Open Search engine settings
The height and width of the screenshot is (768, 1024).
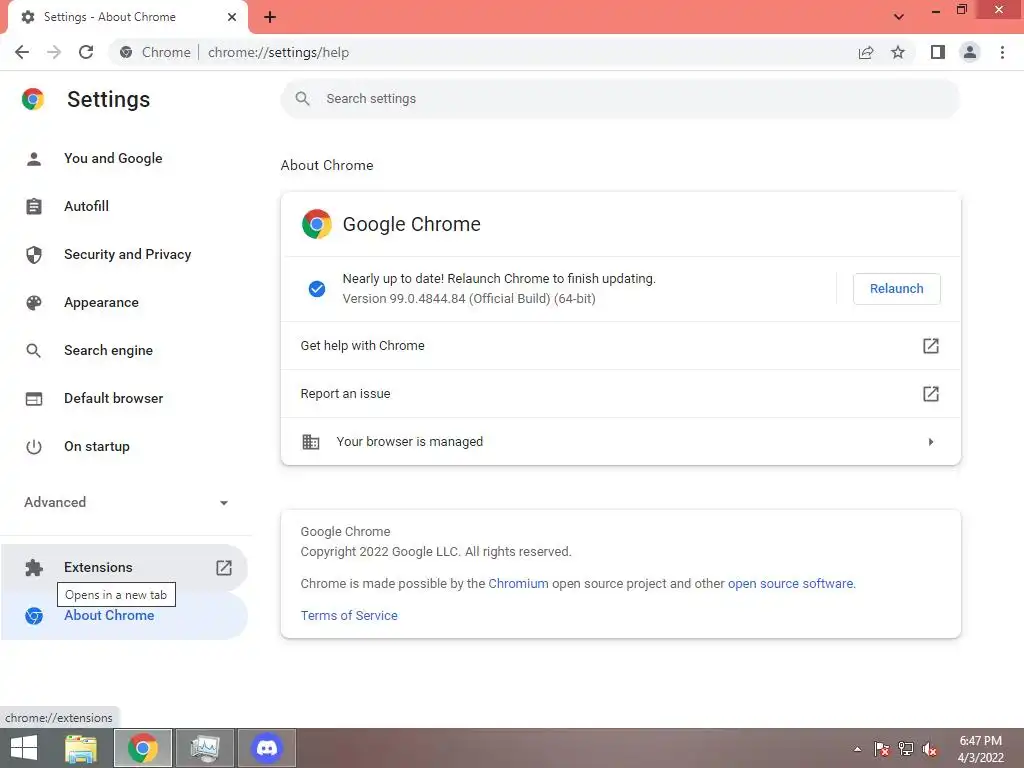[124, 350]
